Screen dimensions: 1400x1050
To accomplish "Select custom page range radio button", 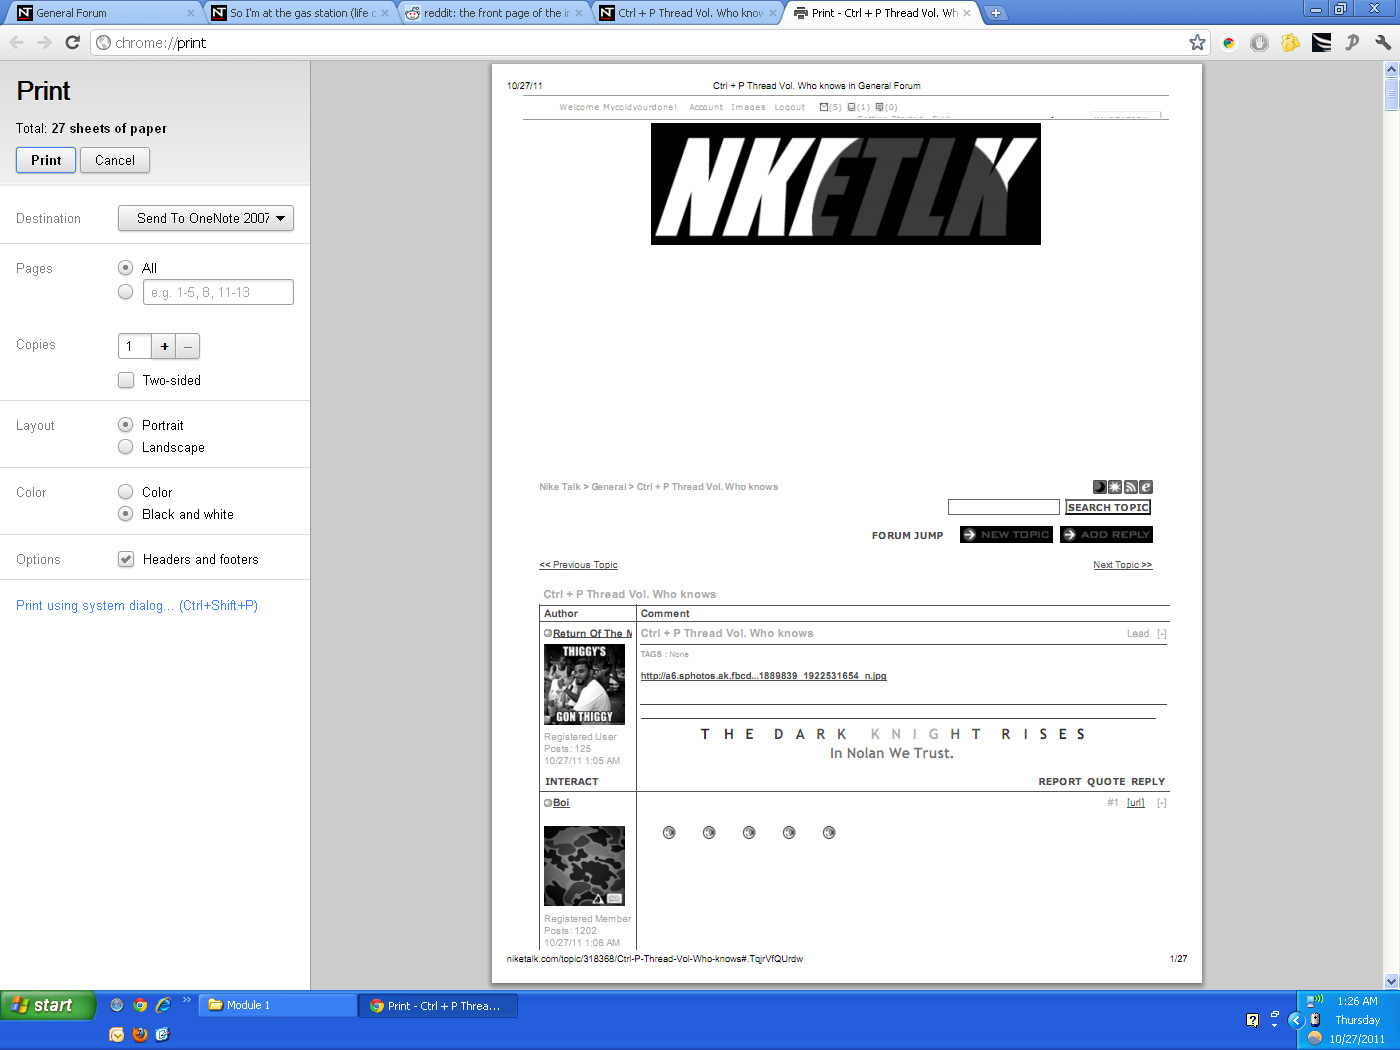I will click(125, 292).
